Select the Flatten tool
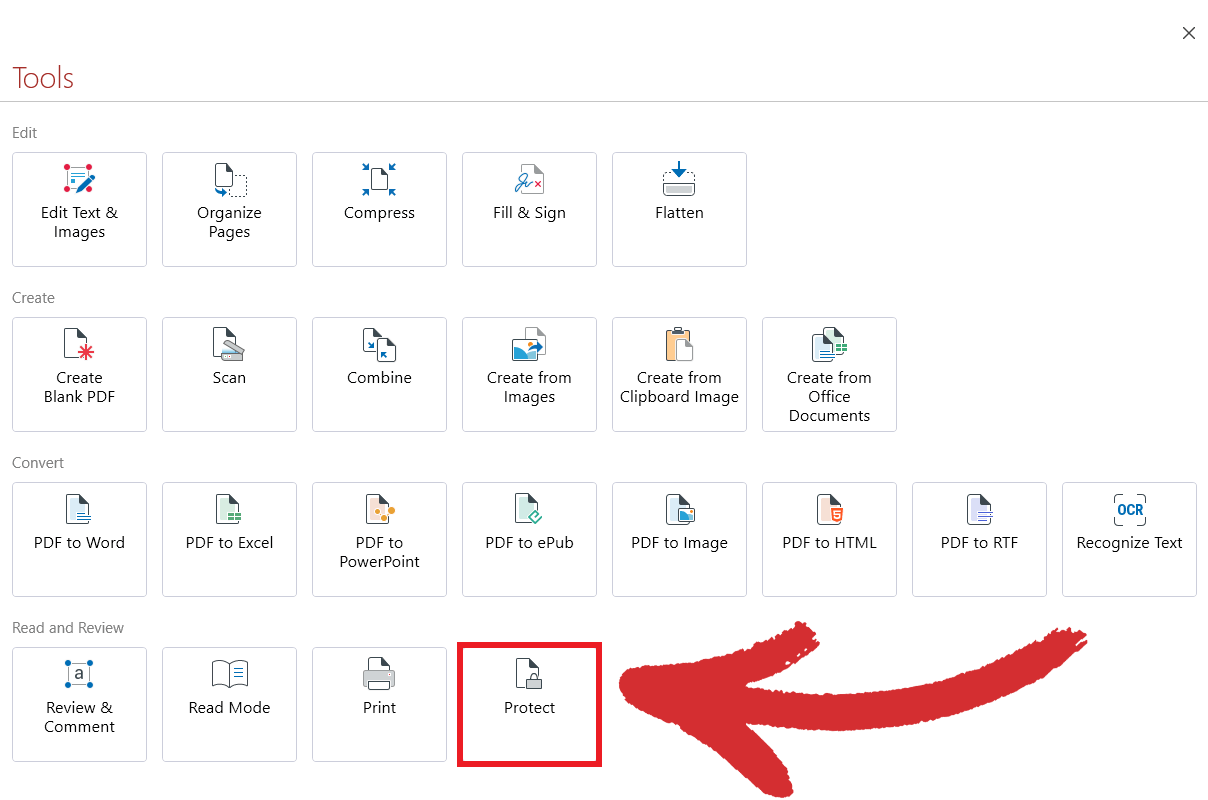 679,209
